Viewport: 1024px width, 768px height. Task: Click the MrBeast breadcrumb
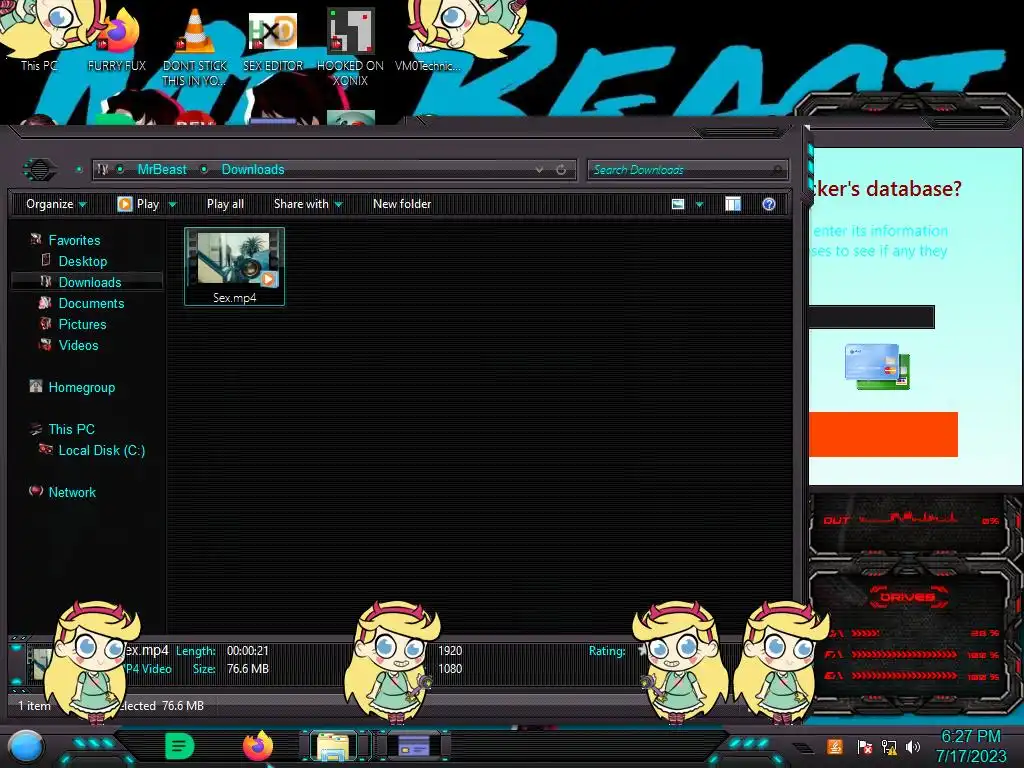[x=162, y=170]
